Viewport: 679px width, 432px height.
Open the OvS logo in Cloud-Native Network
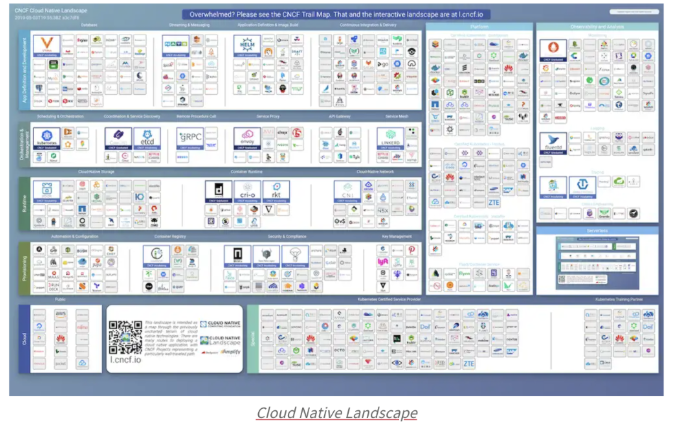340,222
